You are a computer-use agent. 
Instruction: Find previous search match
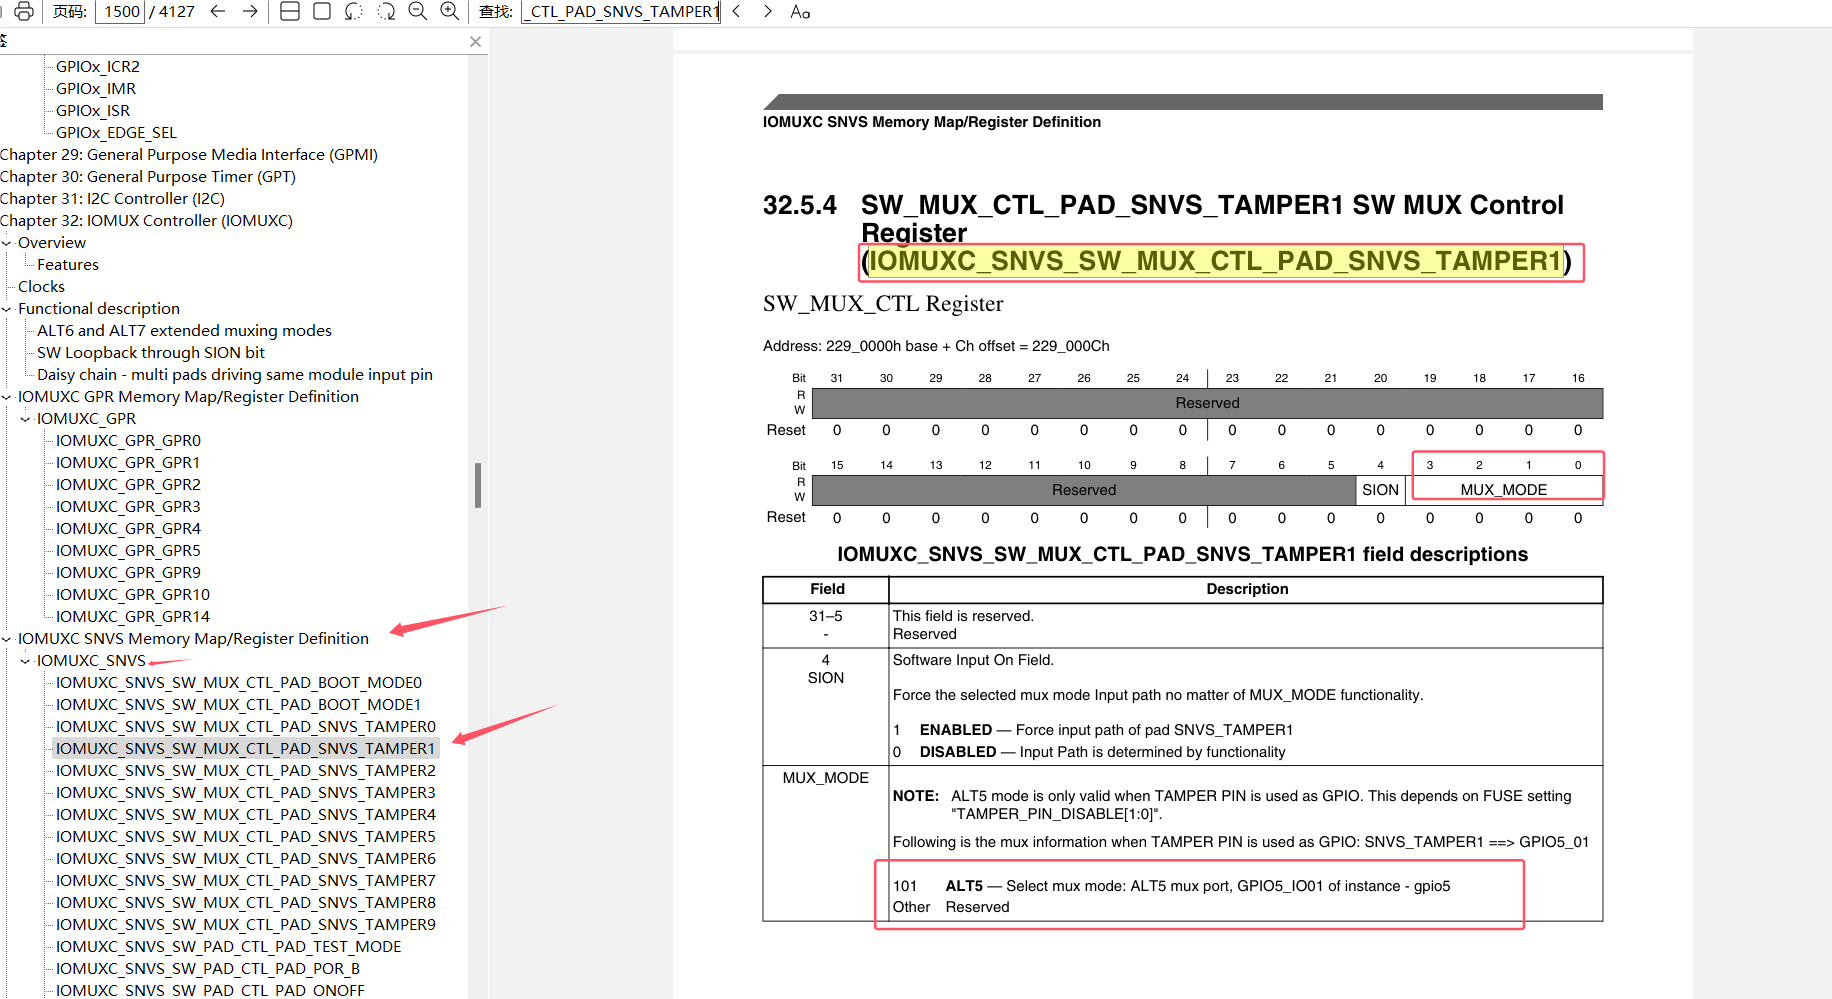[737, 11]
